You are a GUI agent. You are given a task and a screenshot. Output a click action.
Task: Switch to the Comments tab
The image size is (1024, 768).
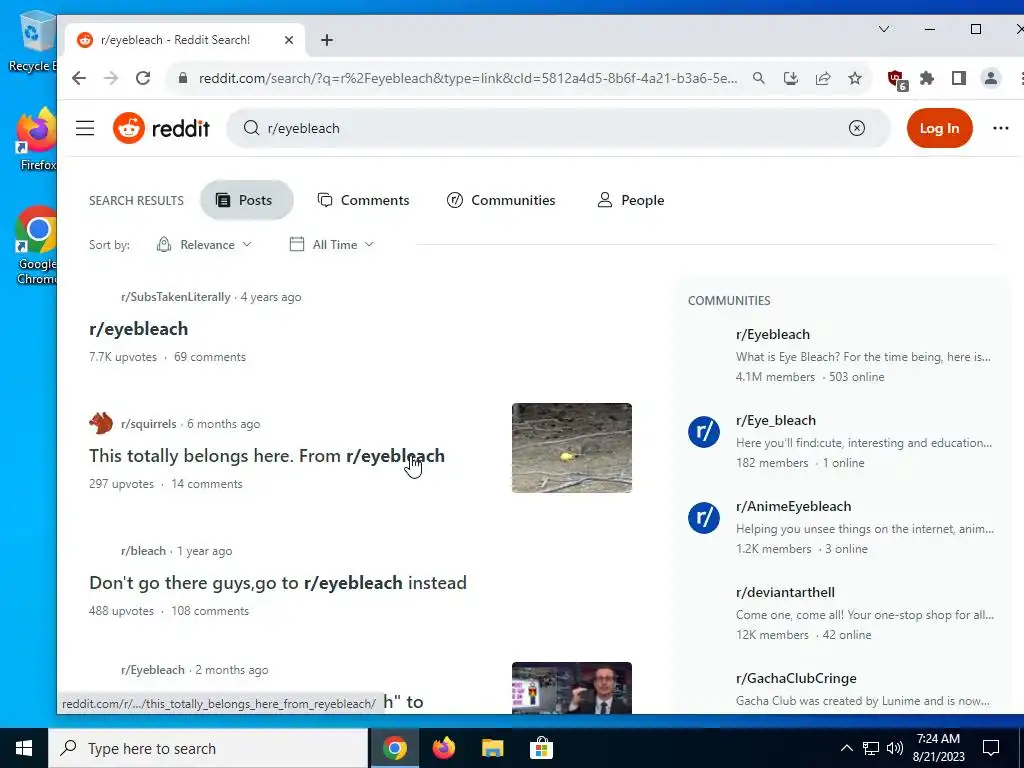pos(364,200)
